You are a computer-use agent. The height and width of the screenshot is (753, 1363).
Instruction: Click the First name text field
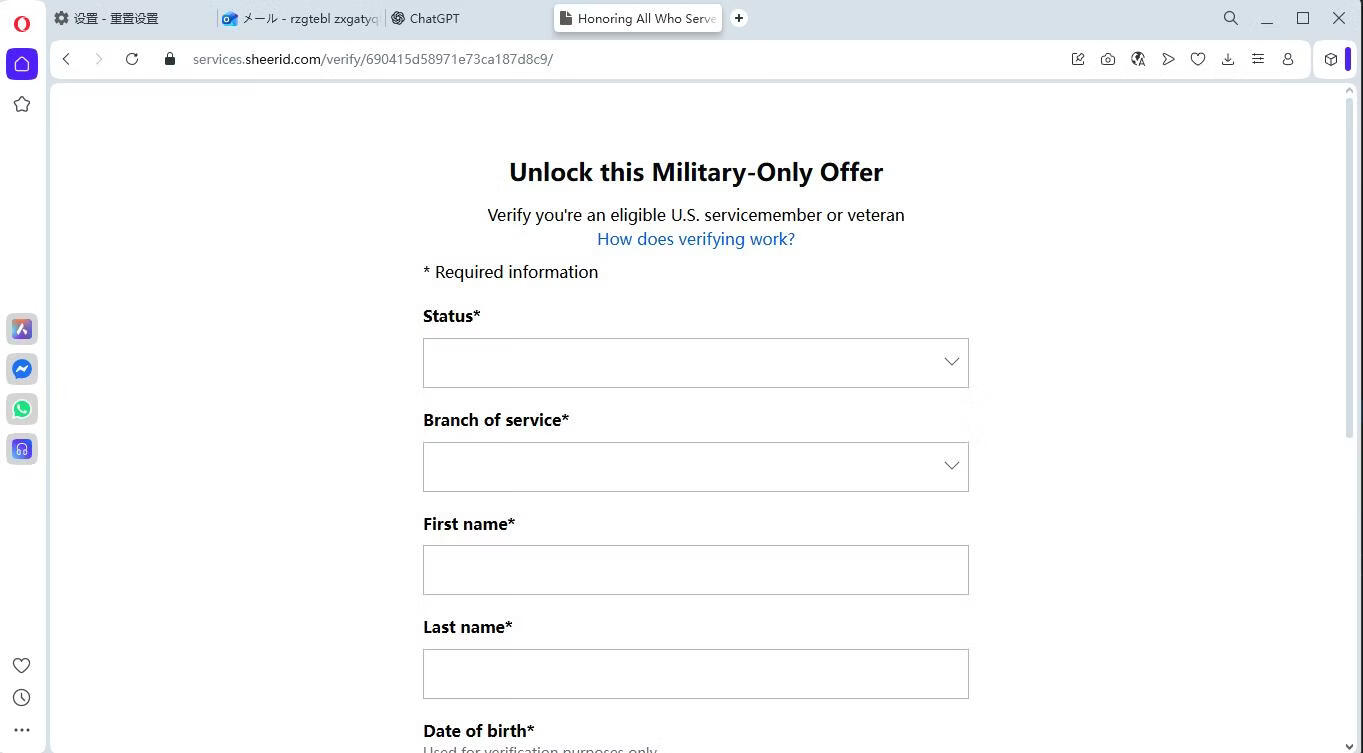pyautogui.click(x=695, y=570)
